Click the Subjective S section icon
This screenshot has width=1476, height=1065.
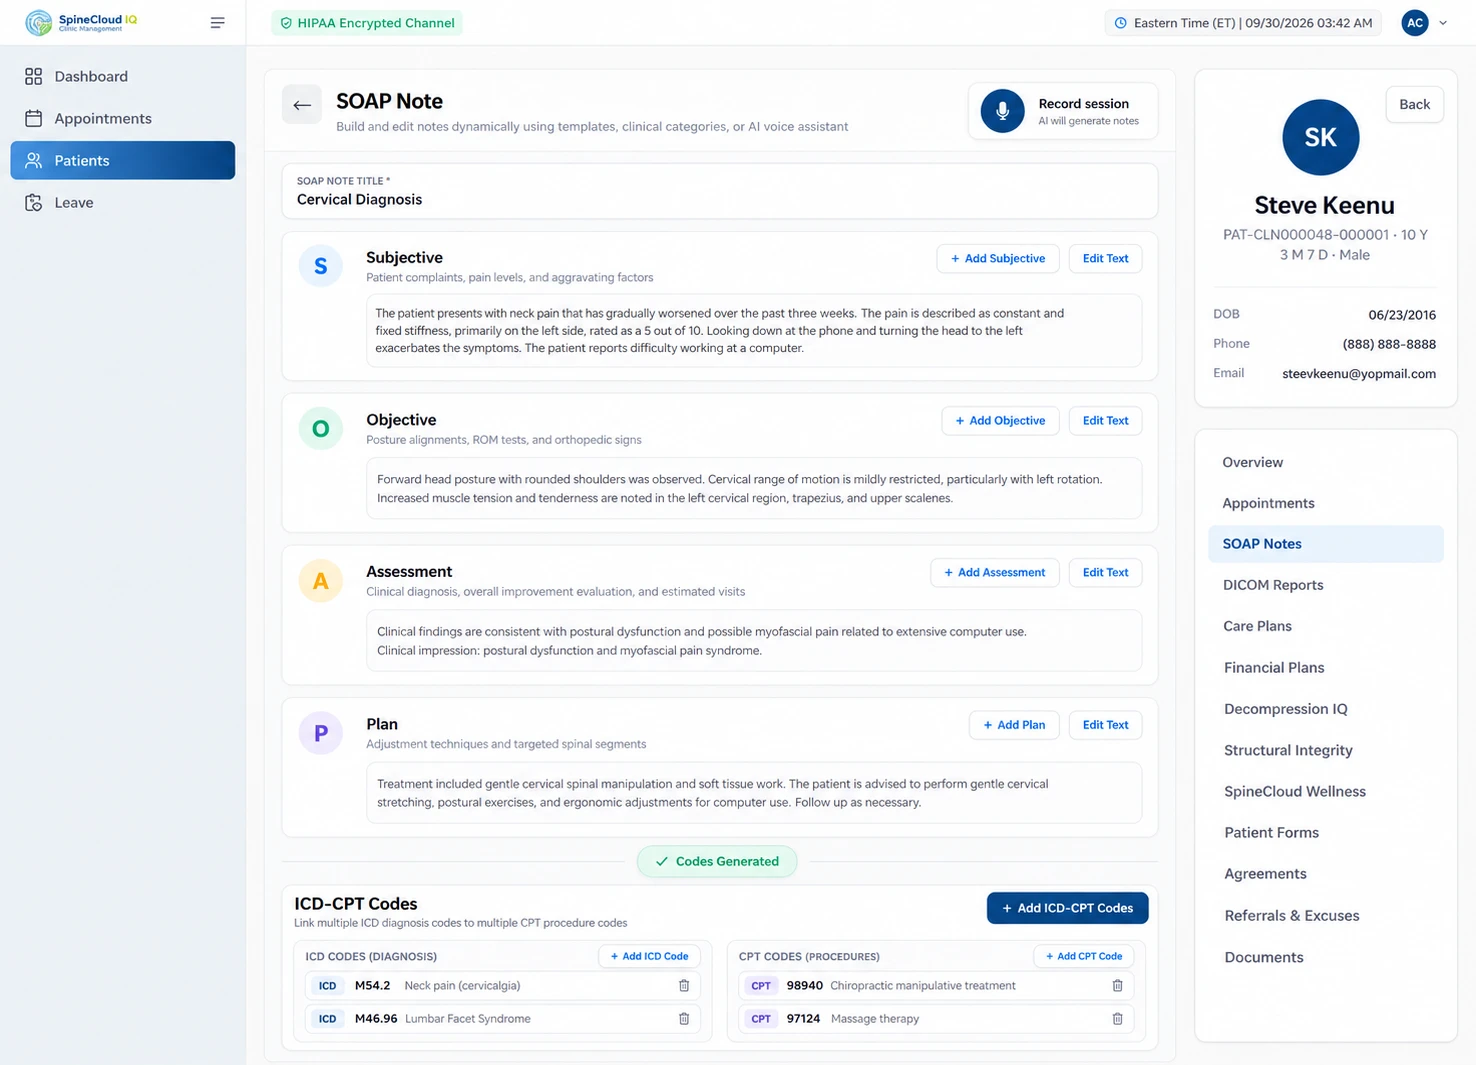coord(321,266)
